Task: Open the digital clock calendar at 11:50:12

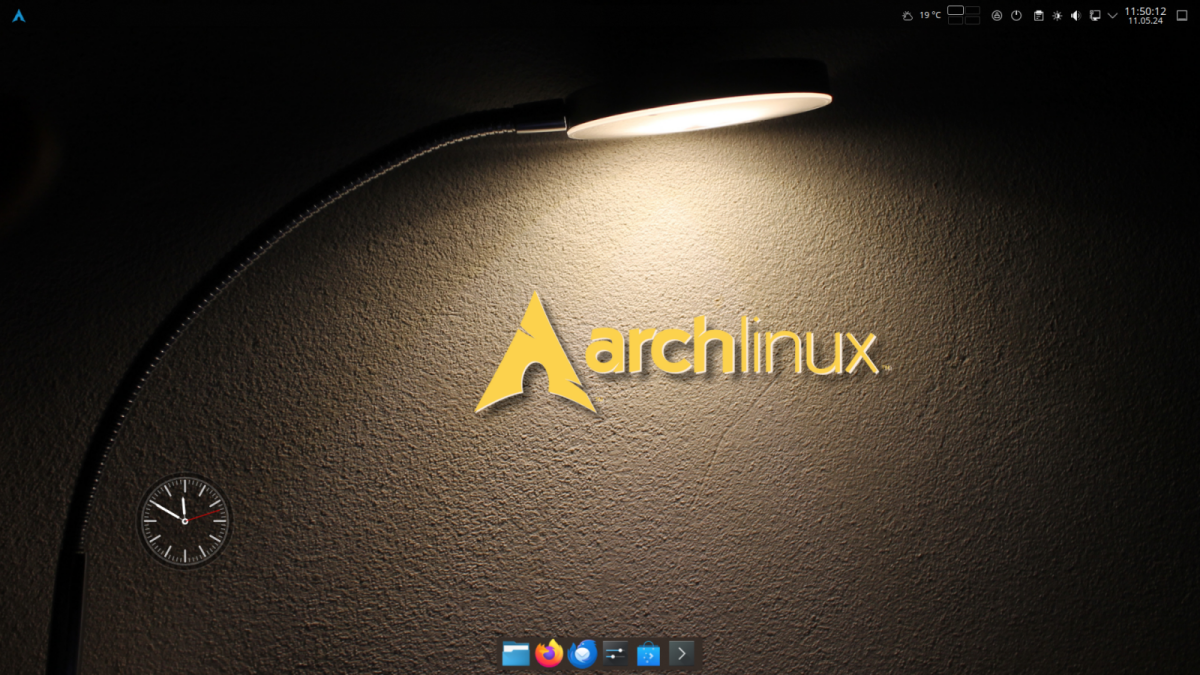Action: click(x=1145, y=16)
